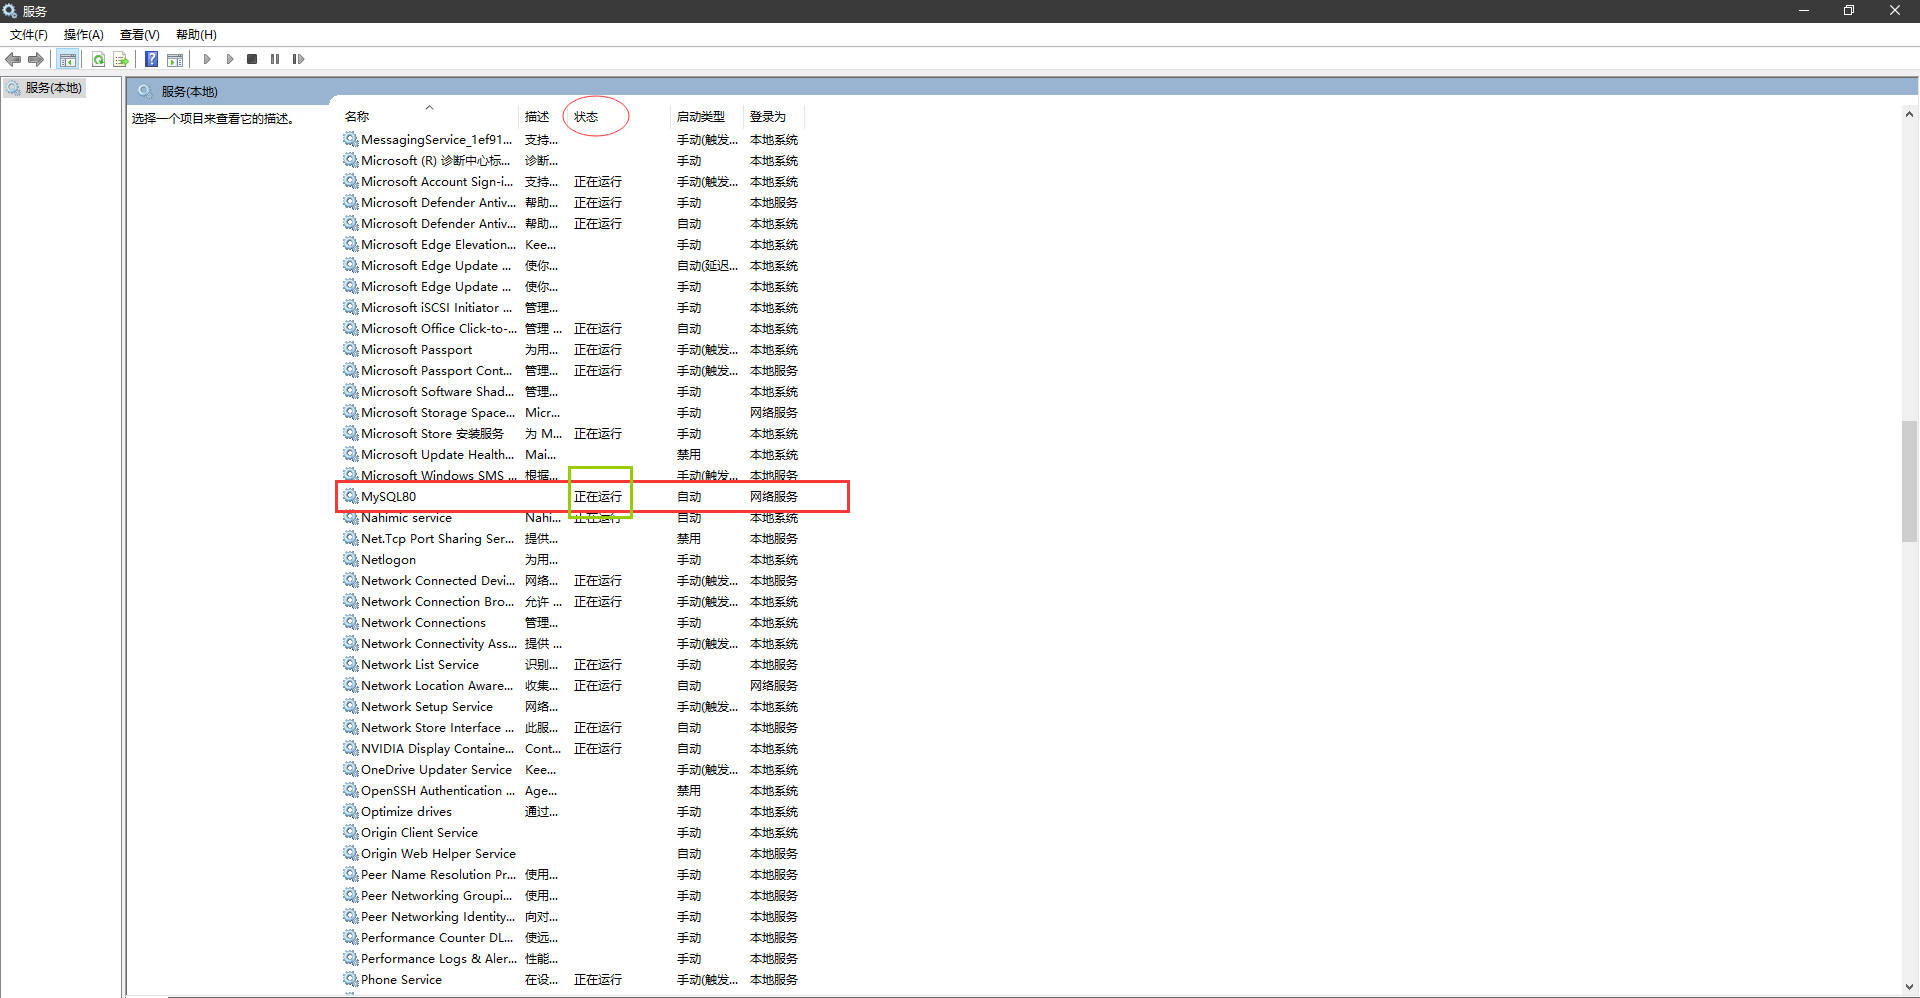Click the sort arrow above the 名称 column
Screen dimensions: 1920x998
pos(429,107)
